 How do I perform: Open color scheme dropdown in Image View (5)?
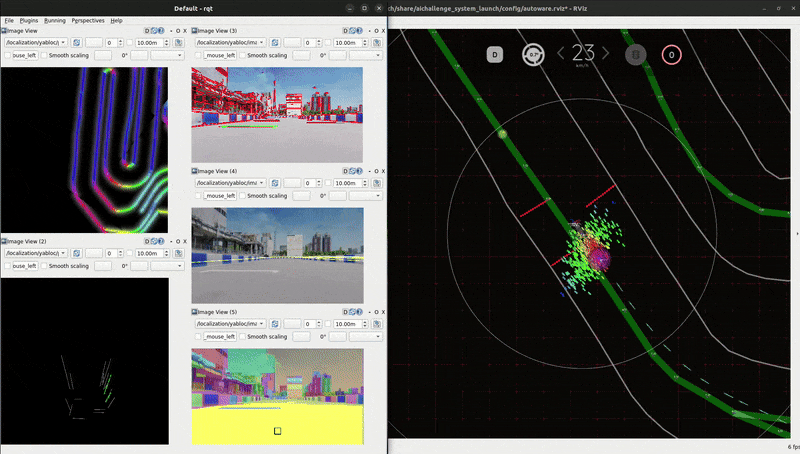[x=366, y=336]
